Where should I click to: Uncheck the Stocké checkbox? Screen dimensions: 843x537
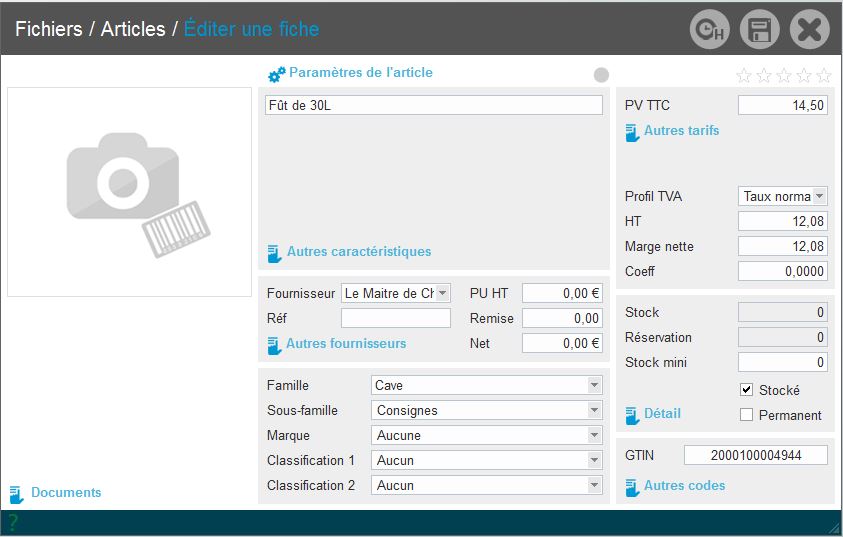pos(746,390)
